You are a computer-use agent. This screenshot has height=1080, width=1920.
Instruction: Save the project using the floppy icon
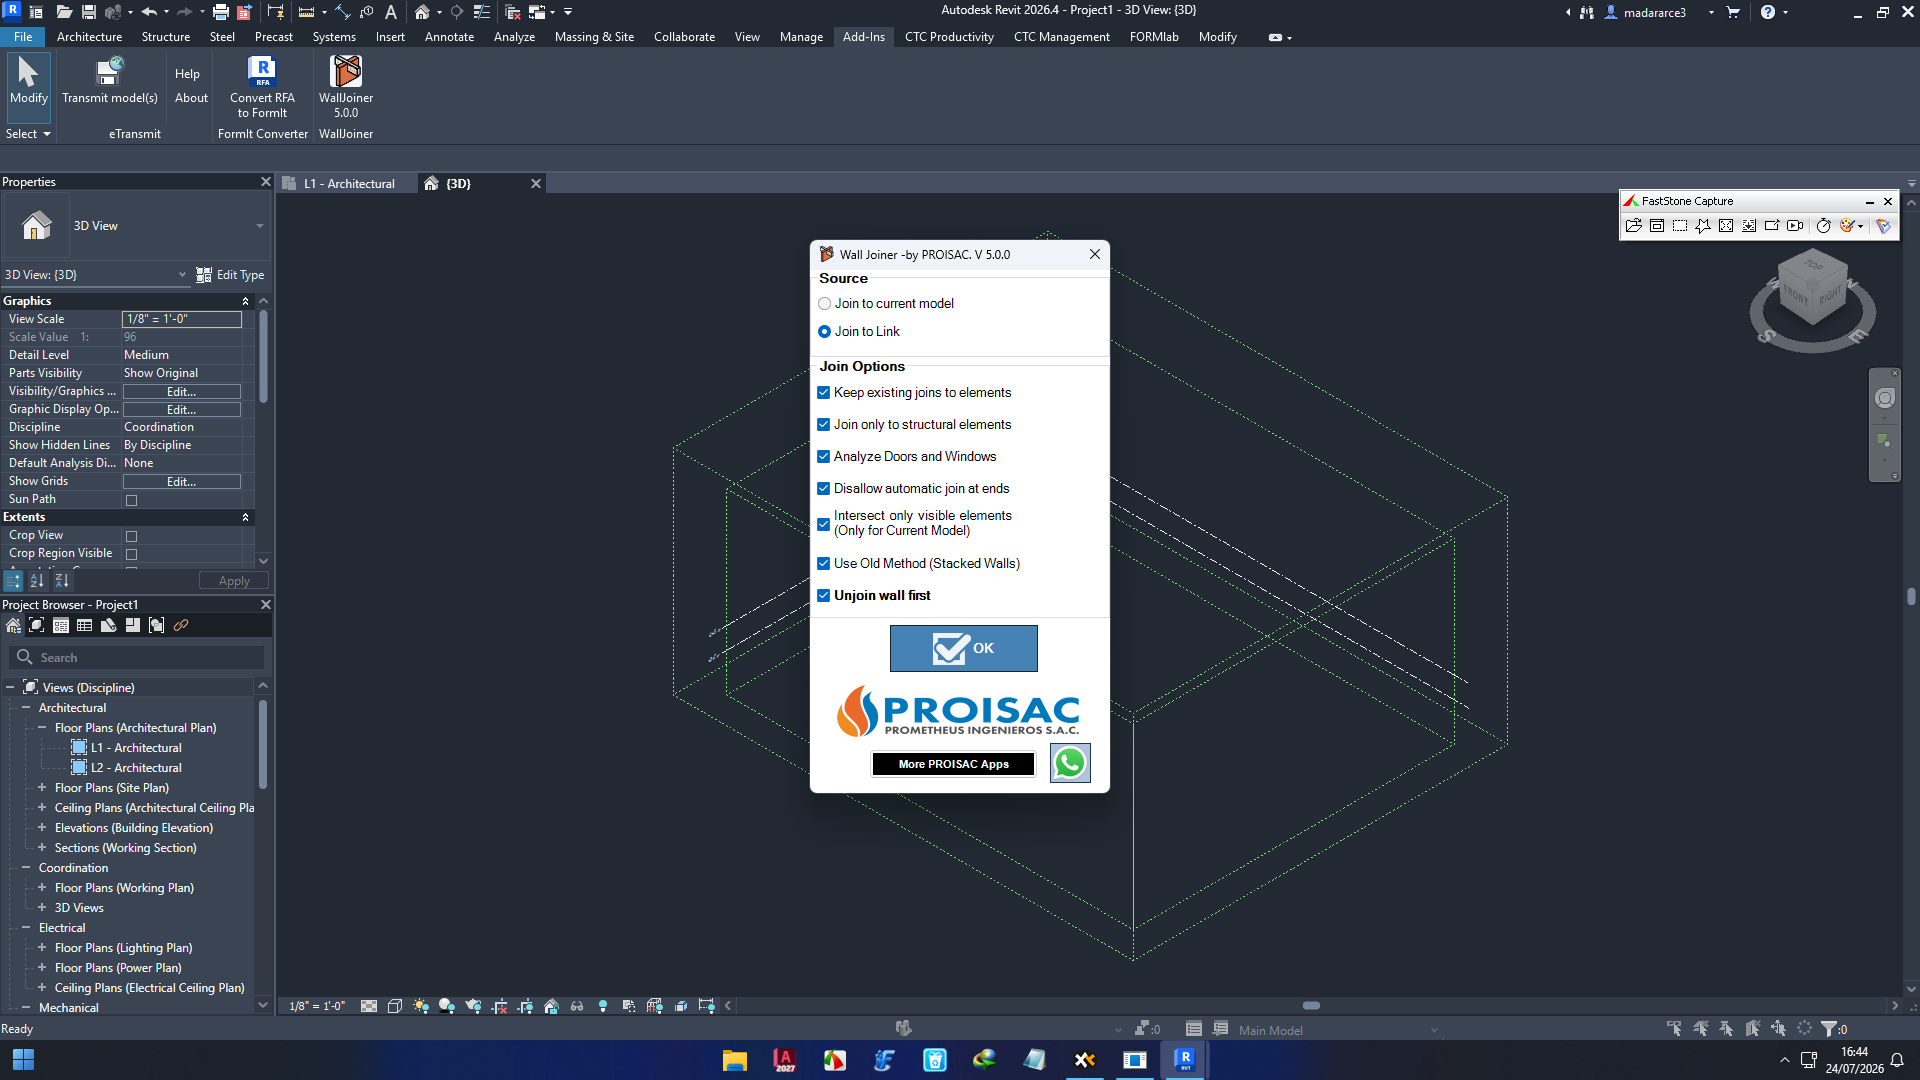click(x=89, y=12)
